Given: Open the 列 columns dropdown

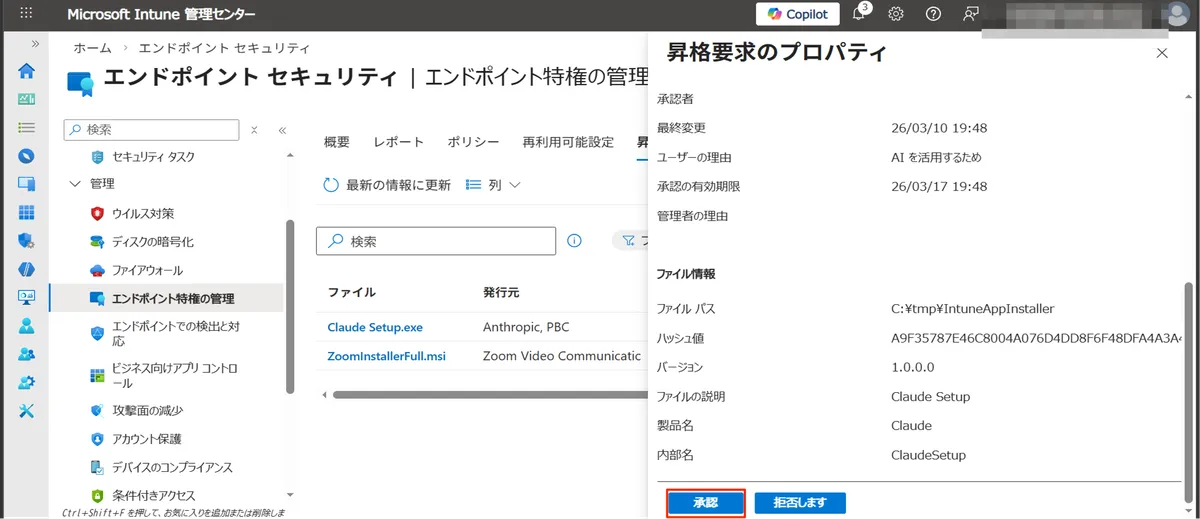Looking at the screenshot, I should pyautogui.click(x=494, y=185).
